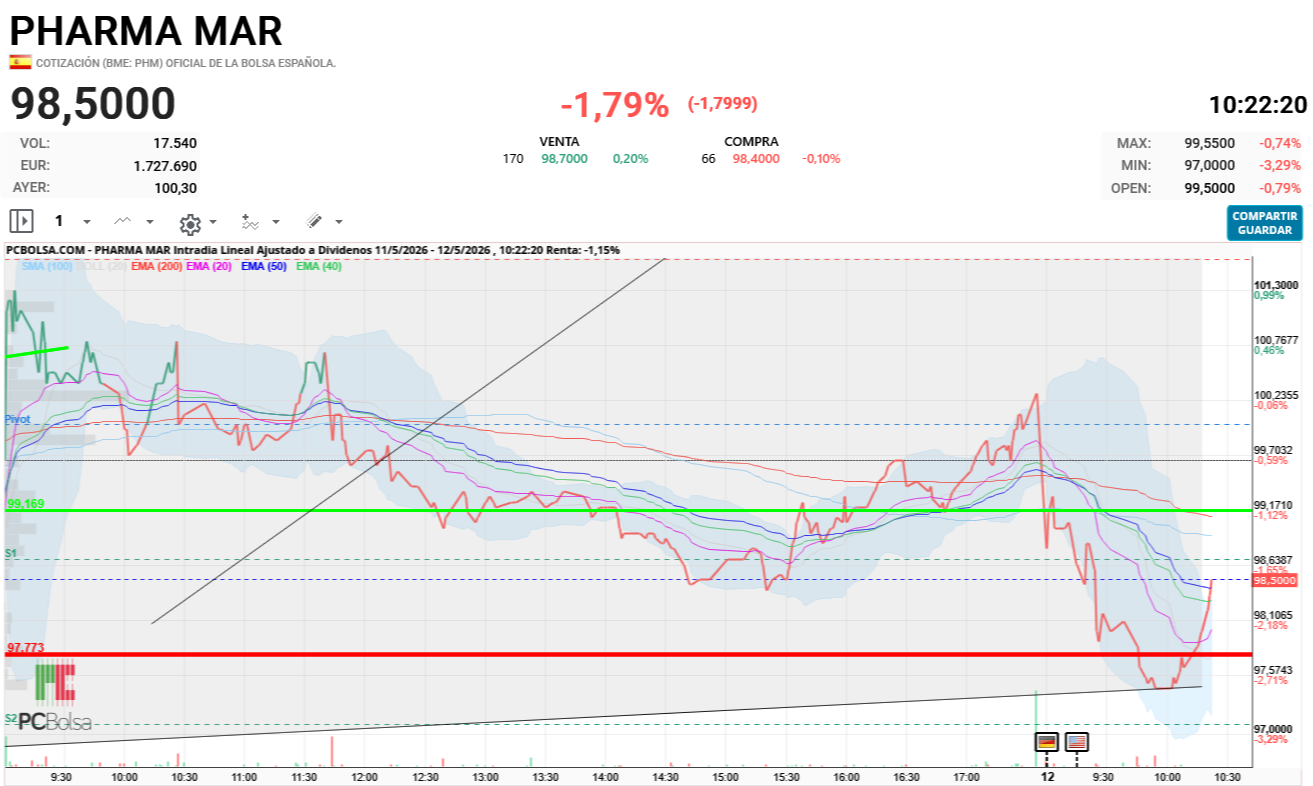Viewport: 1313px width, 786px height.
Task: Expand the settings dropdown arrow
Action: (x=213, y=222)
